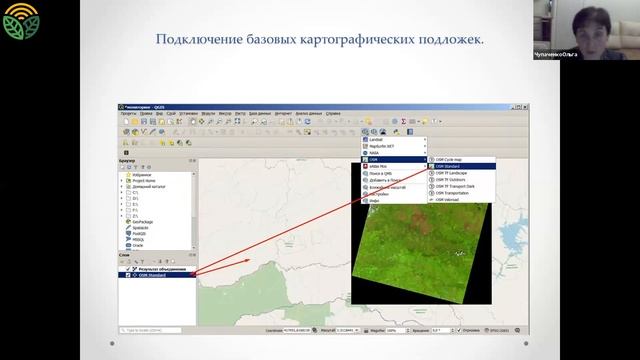This screenshot has height=360, width=640.
Task: Expand the F:\ drive node
Action: point(122,210)
